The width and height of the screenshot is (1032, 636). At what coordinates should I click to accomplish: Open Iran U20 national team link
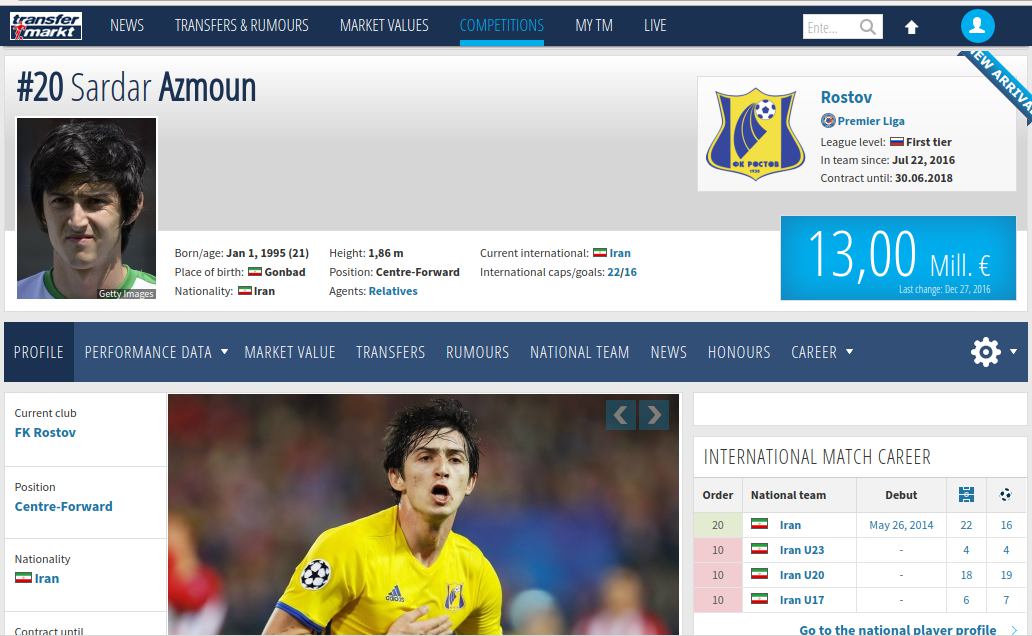[802, 575]
